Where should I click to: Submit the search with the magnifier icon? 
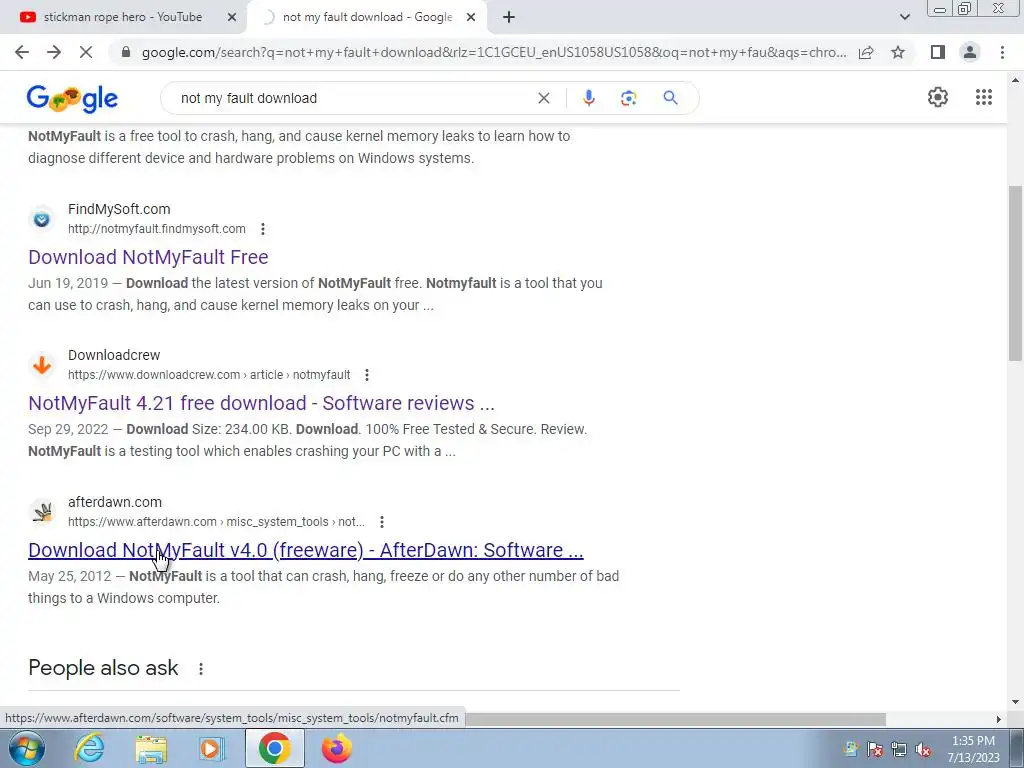670,98
